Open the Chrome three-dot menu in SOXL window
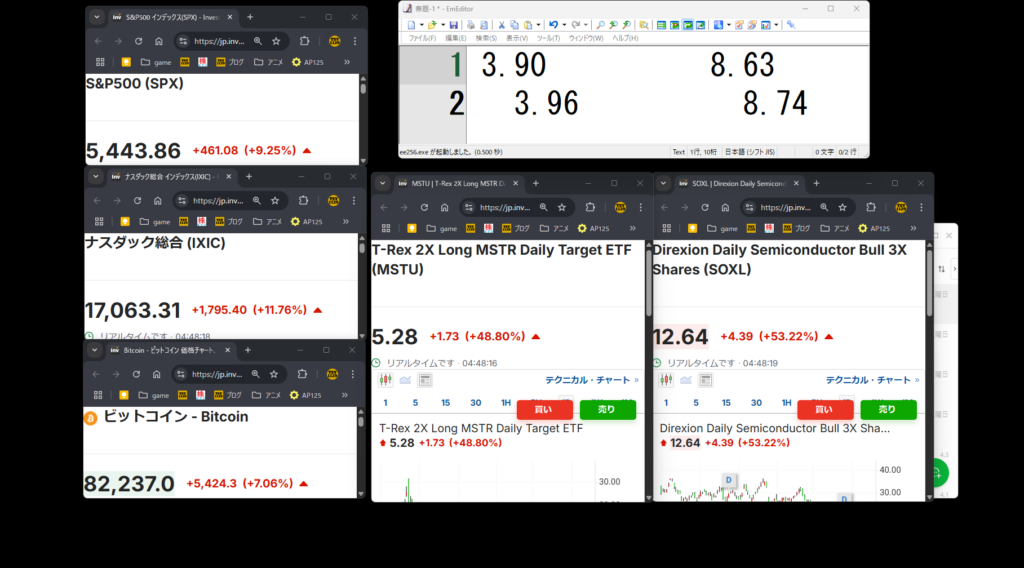The image size is (1024, 568). [921, 208]
